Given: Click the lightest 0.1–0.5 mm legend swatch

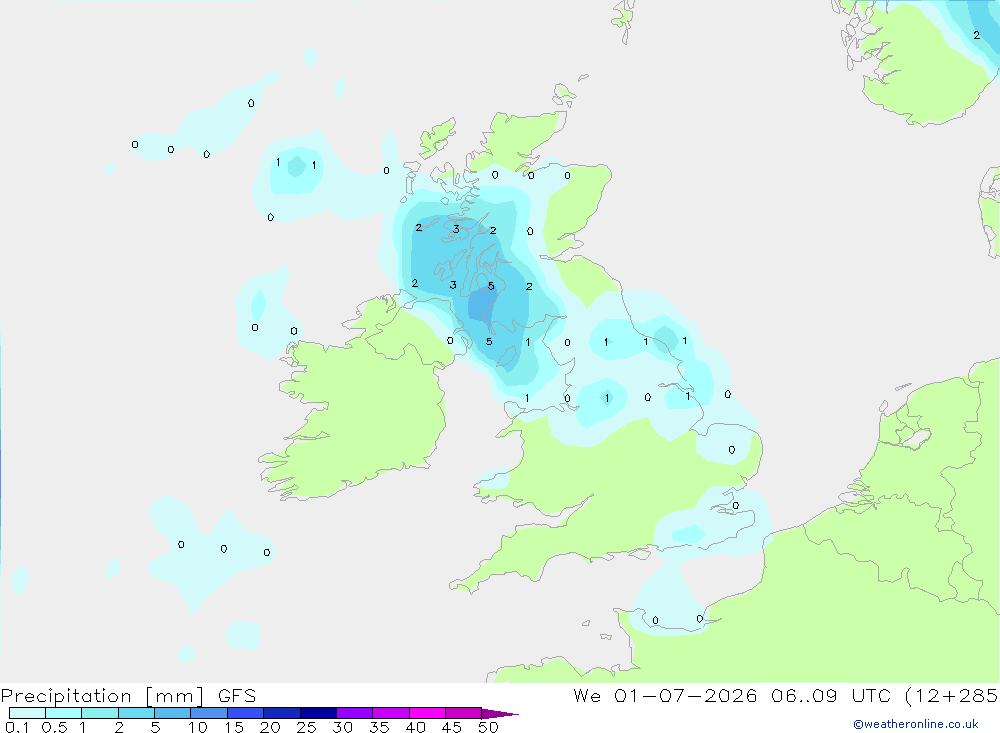Looking at the screenshot, I should pyautogui.click(x=27, y=713).
